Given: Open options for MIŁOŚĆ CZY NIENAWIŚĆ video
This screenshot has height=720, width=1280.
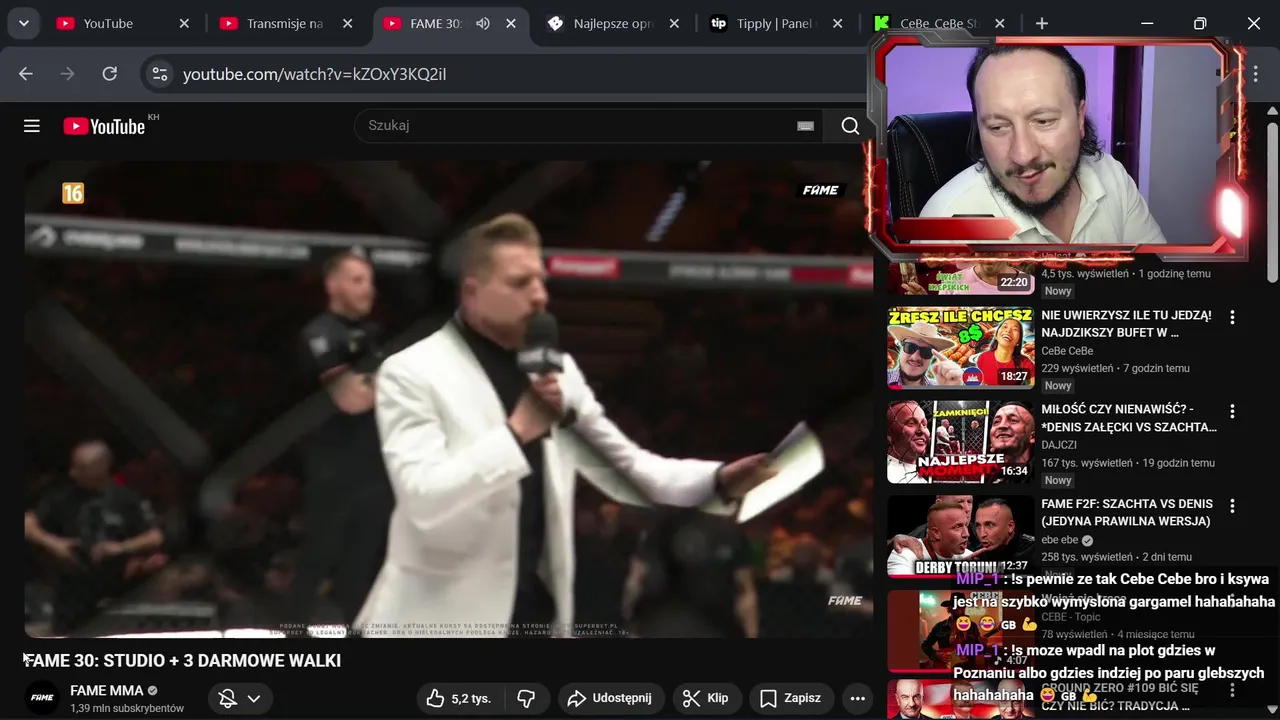Looking at the screenshot, I should tap(1232, 411).
